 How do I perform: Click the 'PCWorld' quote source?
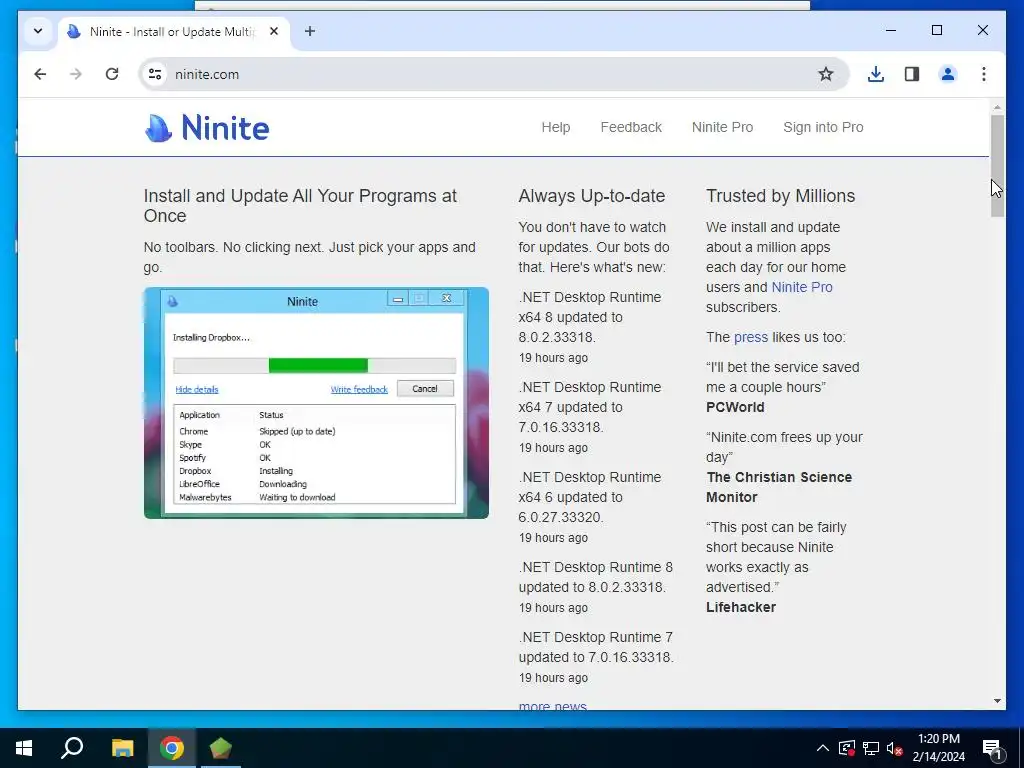pos(735,407)
